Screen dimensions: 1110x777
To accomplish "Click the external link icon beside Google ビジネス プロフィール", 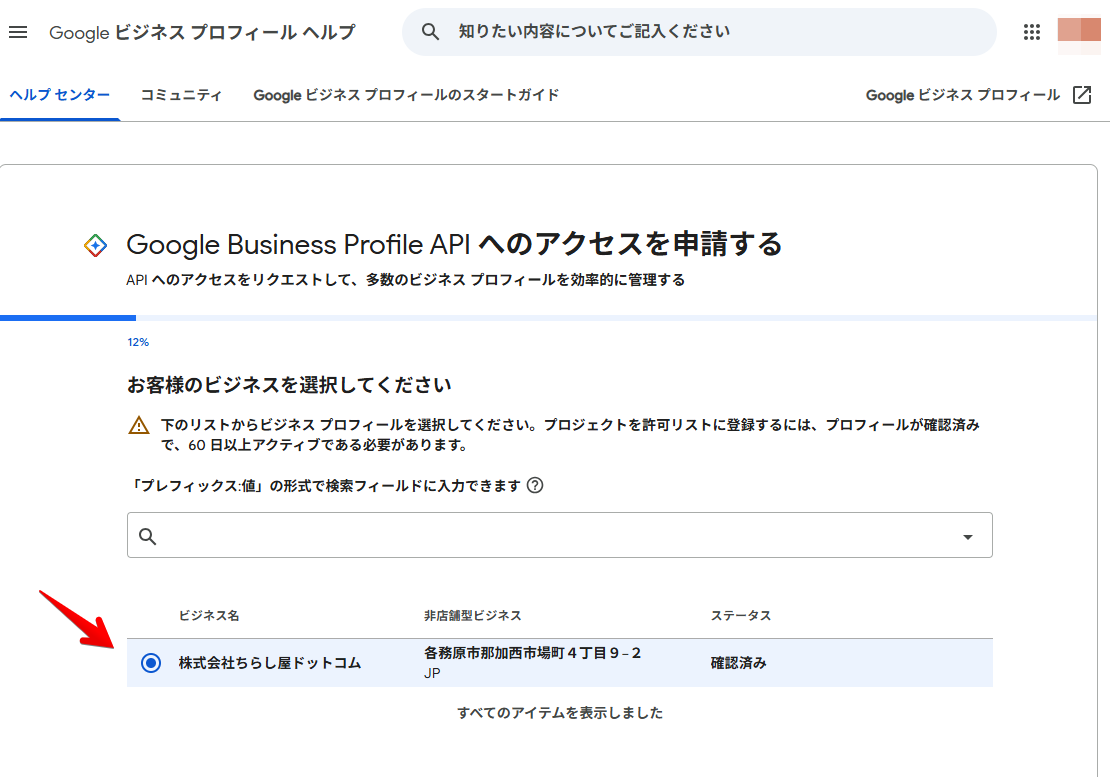I will [x=1082, y=95].
